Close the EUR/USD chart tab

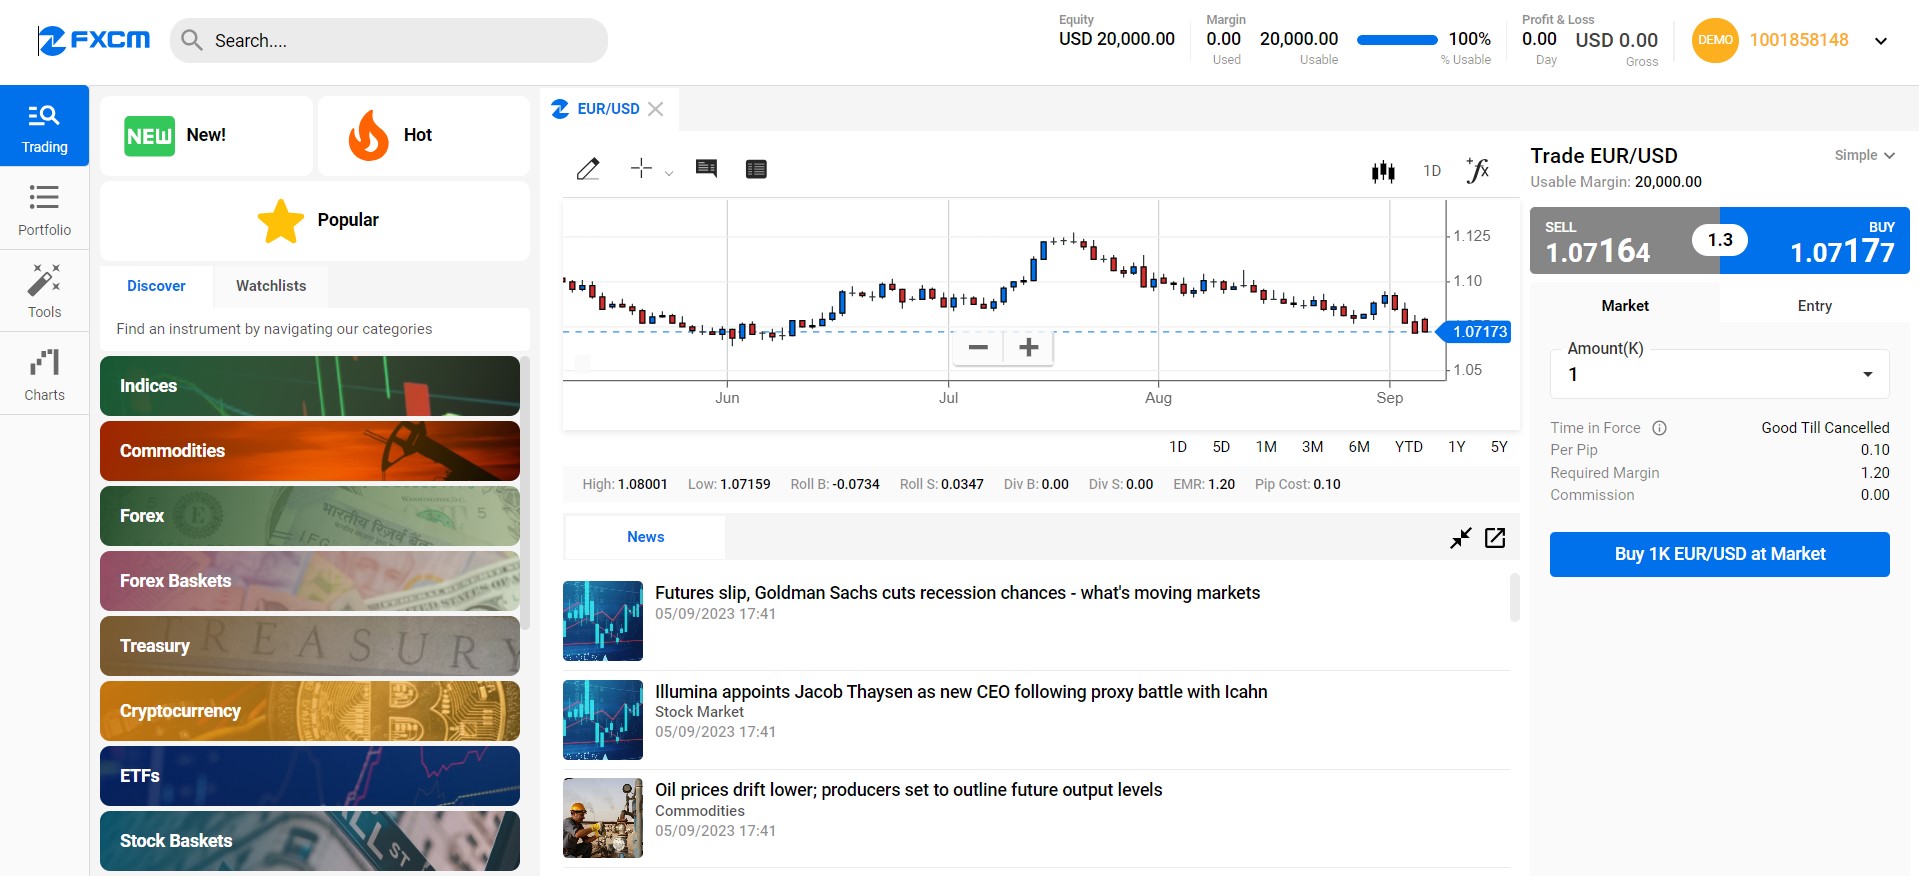click(655, 109)
